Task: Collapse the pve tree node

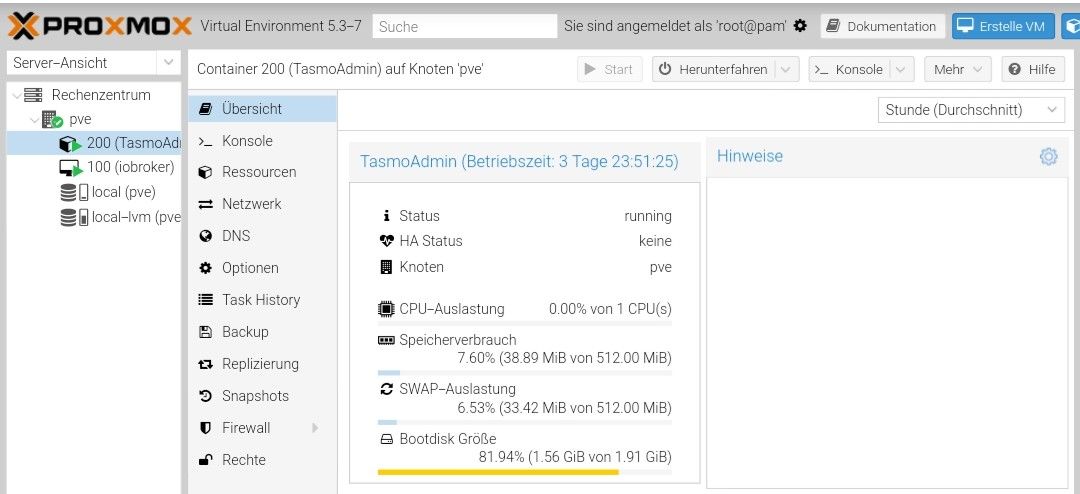Action: pyautogui.click(x=34, y=119)
